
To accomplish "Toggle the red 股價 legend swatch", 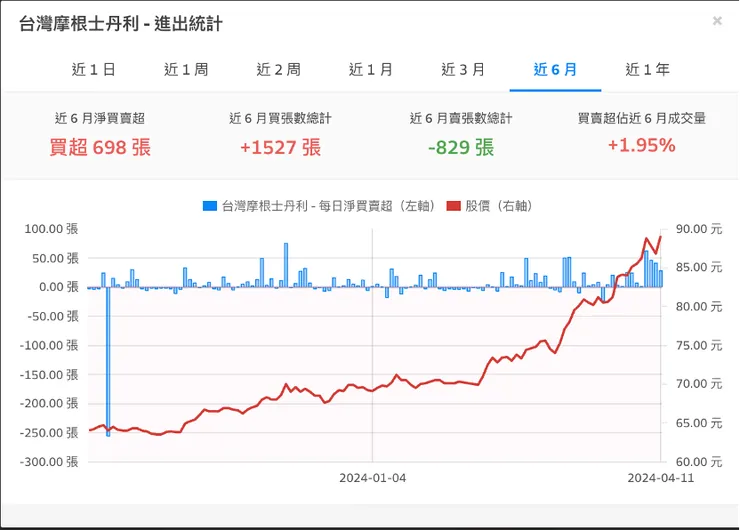I will pyautogui.click(x=453, y=206).
